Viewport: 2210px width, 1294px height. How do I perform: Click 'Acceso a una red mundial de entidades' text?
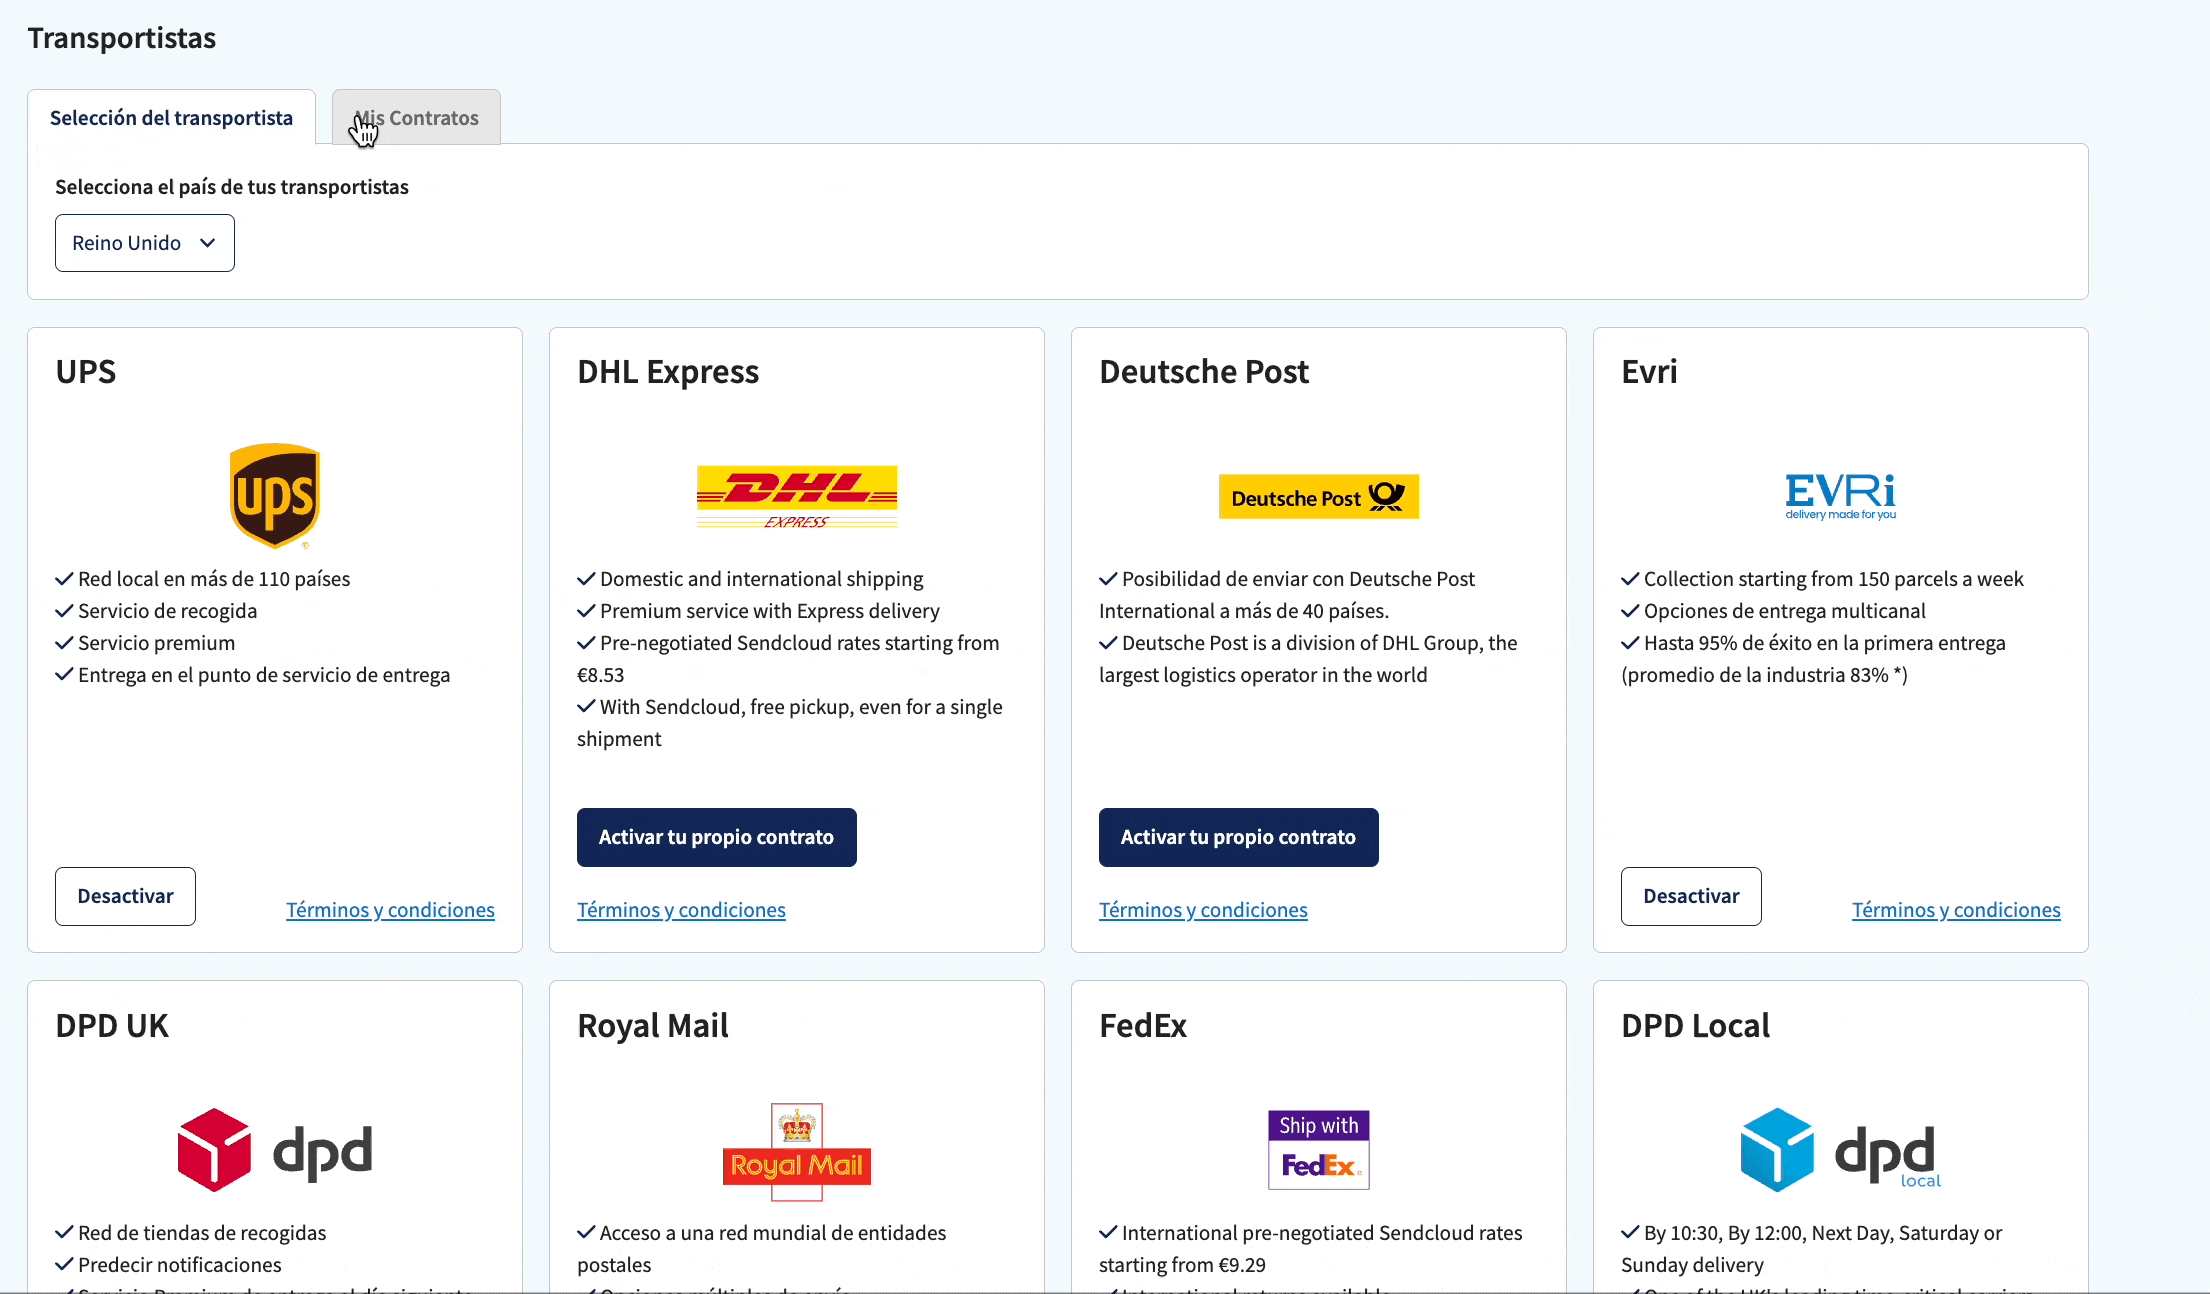773,1233
